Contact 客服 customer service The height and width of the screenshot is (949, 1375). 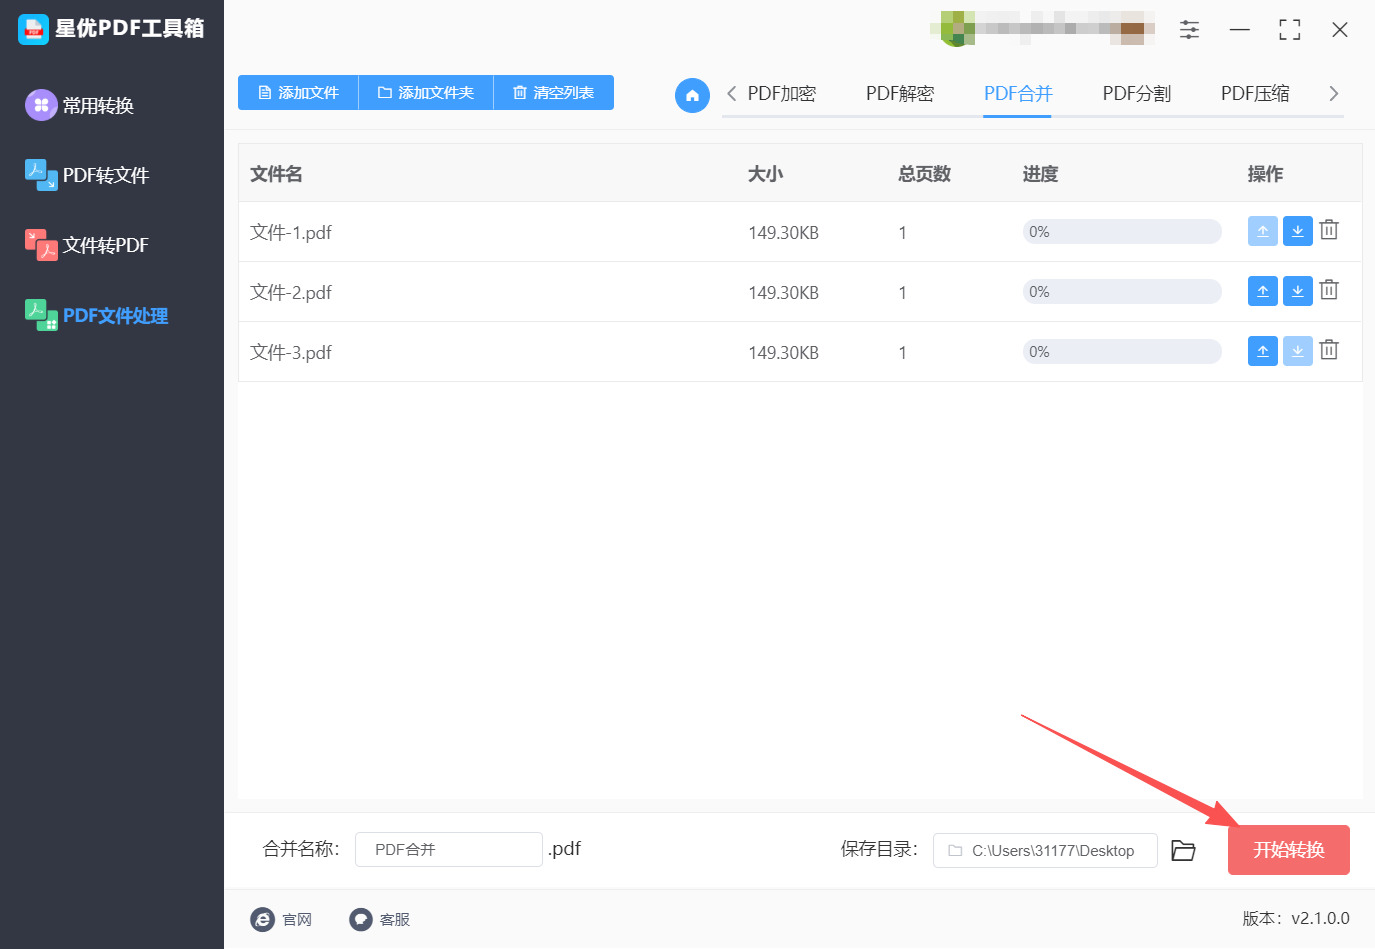click(380, 919)
